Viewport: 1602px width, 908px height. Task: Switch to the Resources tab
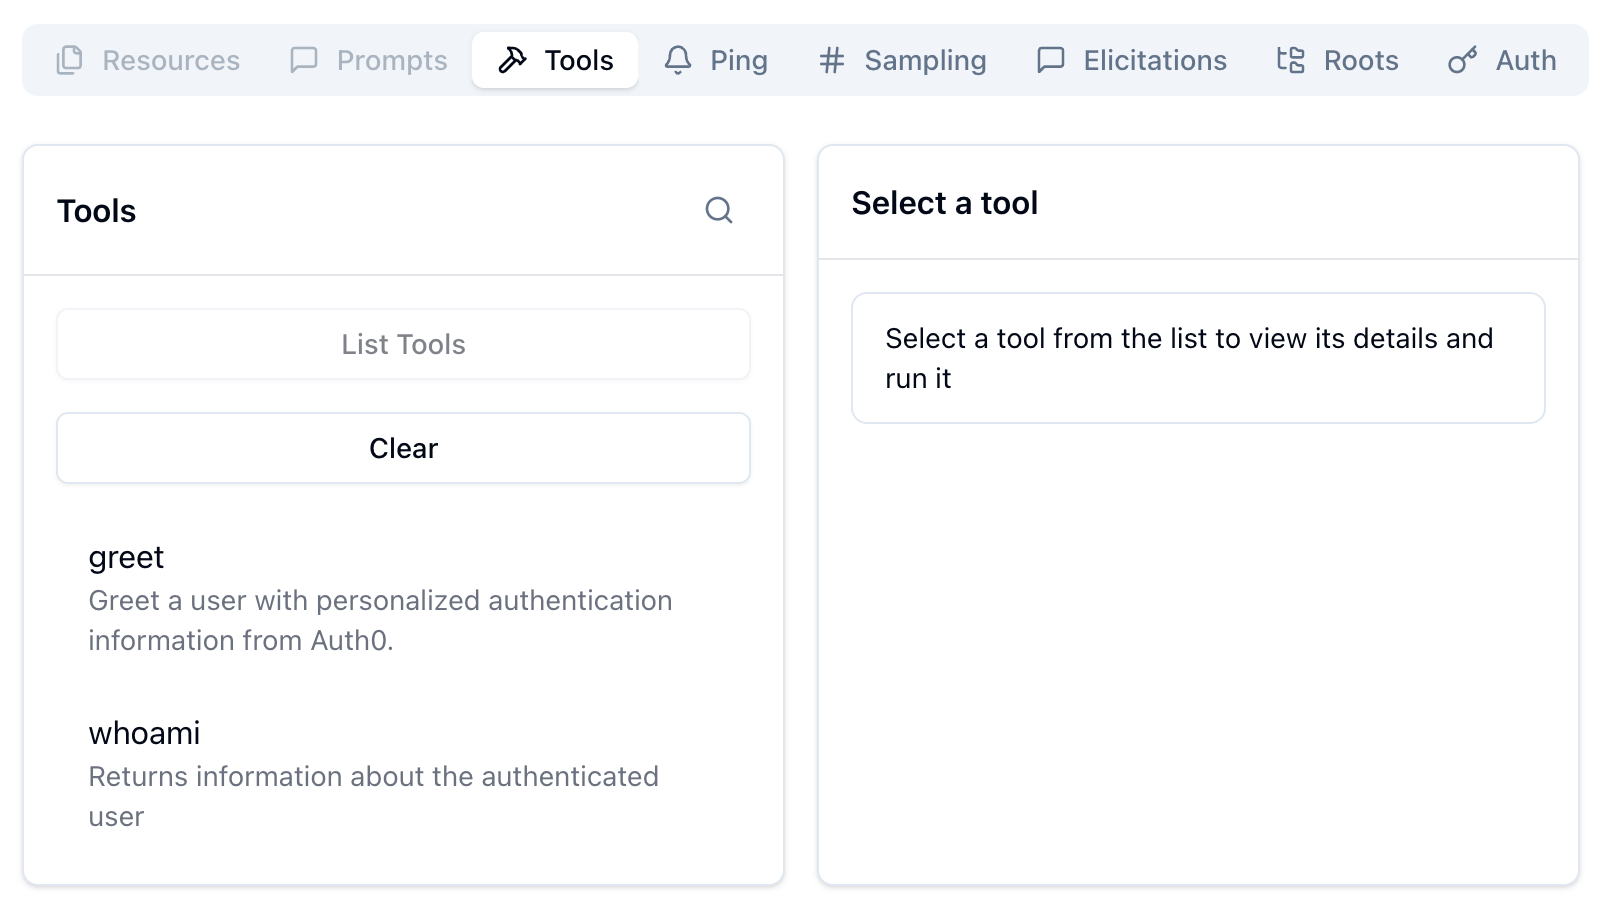(148, 60)
